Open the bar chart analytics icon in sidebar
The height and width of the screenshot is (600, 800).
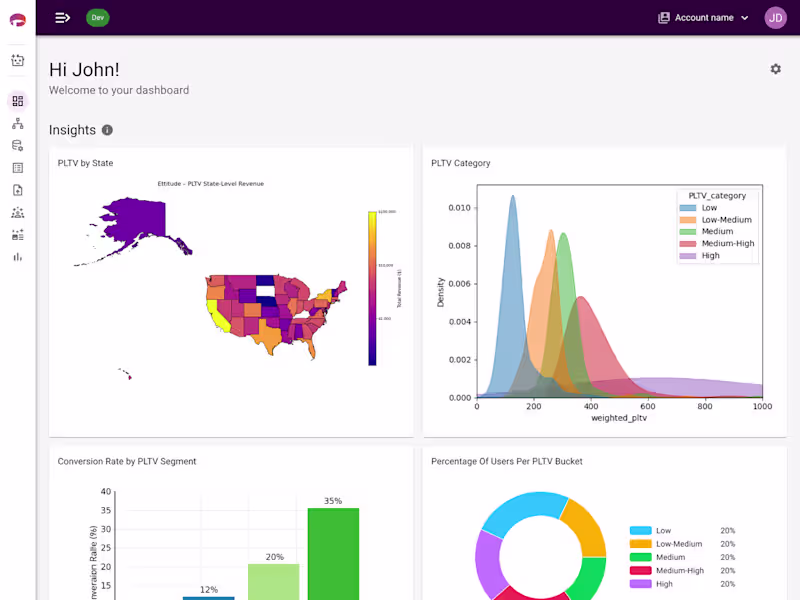18,257
